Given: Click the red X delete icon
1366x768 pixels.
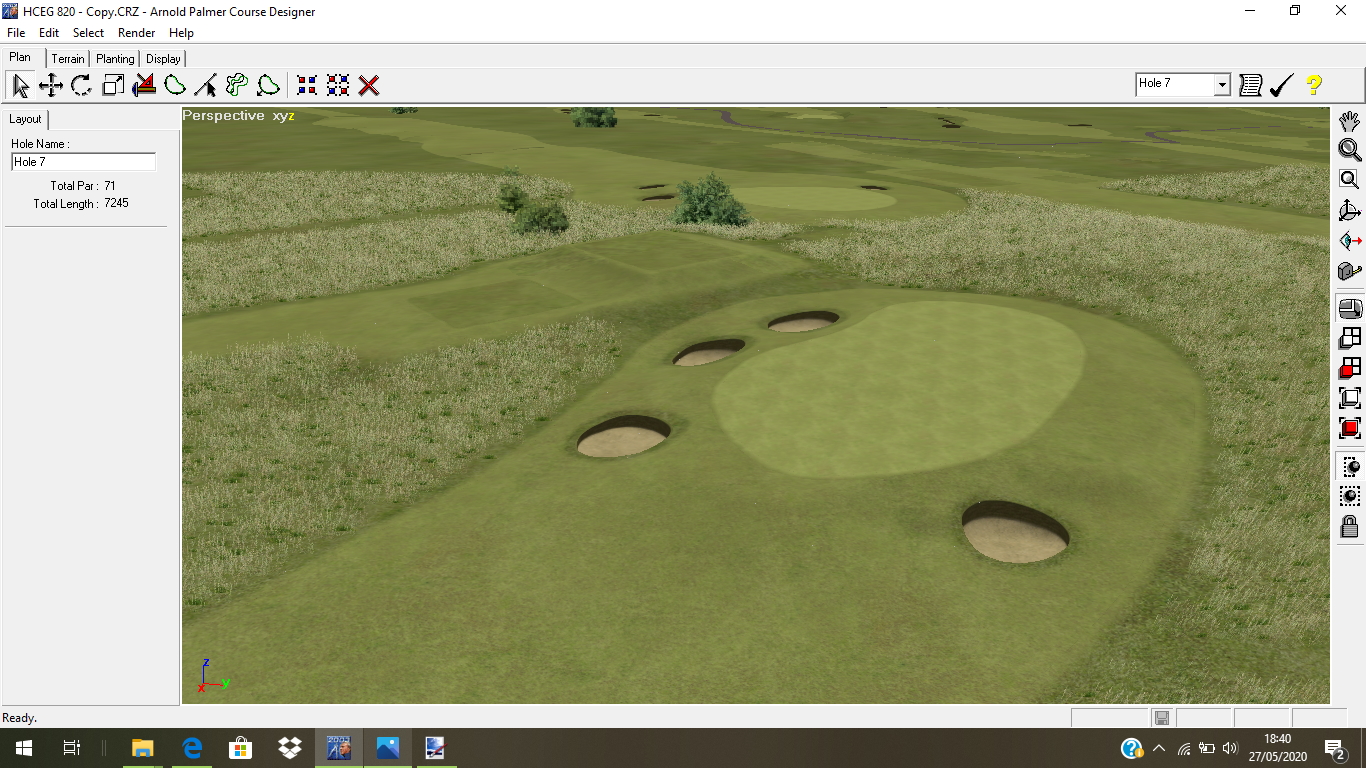Looking at the screenshot, I should click(x=369, y=86).
